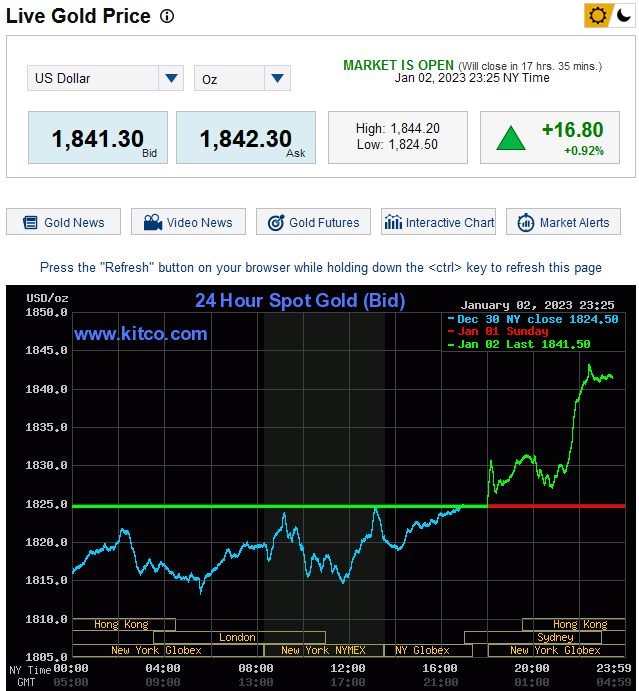
Task: Click 12:00 NY time axis label
Action: coord(348,668)
